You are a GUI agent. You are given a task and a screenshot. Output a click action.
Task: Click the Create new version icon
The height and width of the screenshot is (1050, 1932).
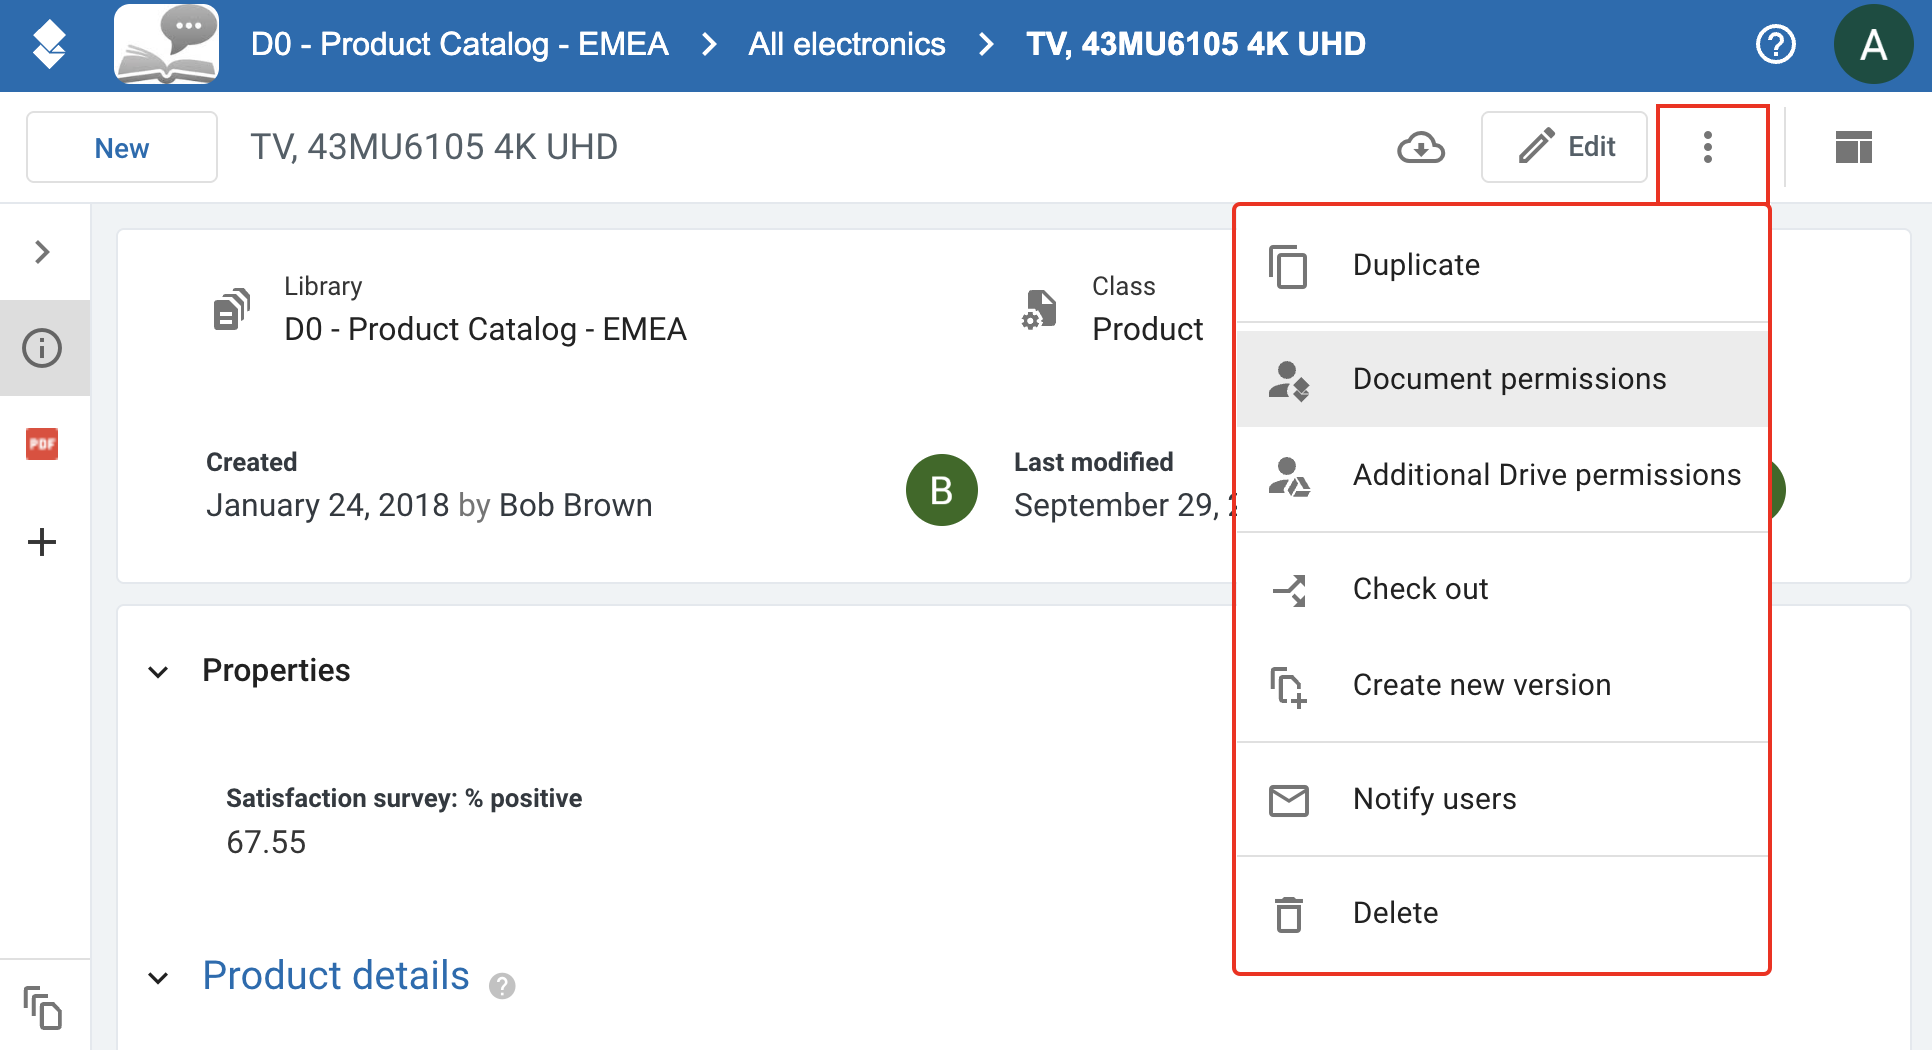(x=1288, y=687)
